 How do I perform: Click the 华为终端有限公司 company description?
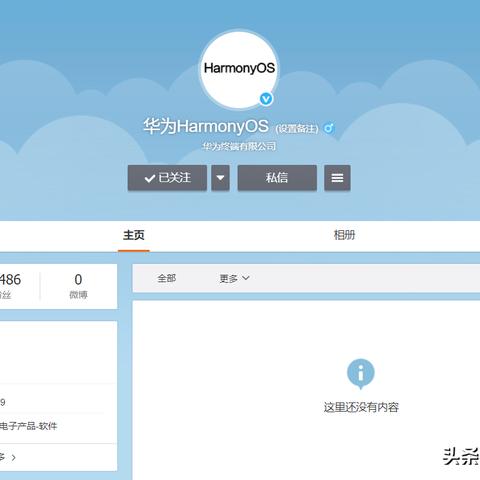pyautogui.click(x=239, y=146)
